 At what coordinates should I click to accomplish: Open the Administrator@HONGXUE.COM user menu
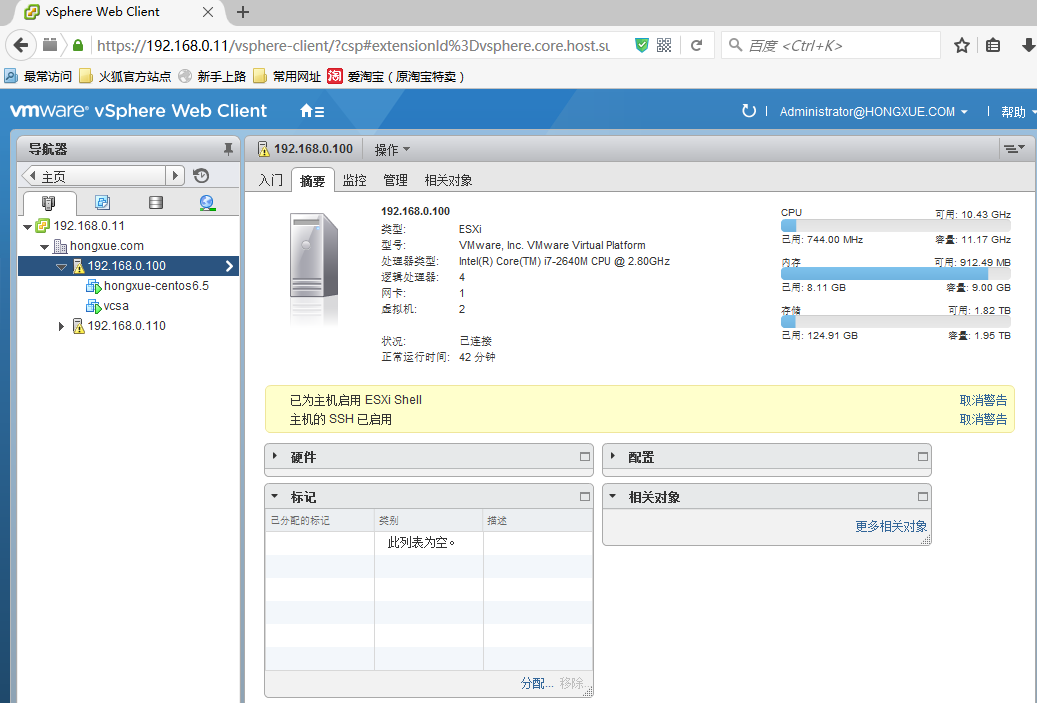873,112
